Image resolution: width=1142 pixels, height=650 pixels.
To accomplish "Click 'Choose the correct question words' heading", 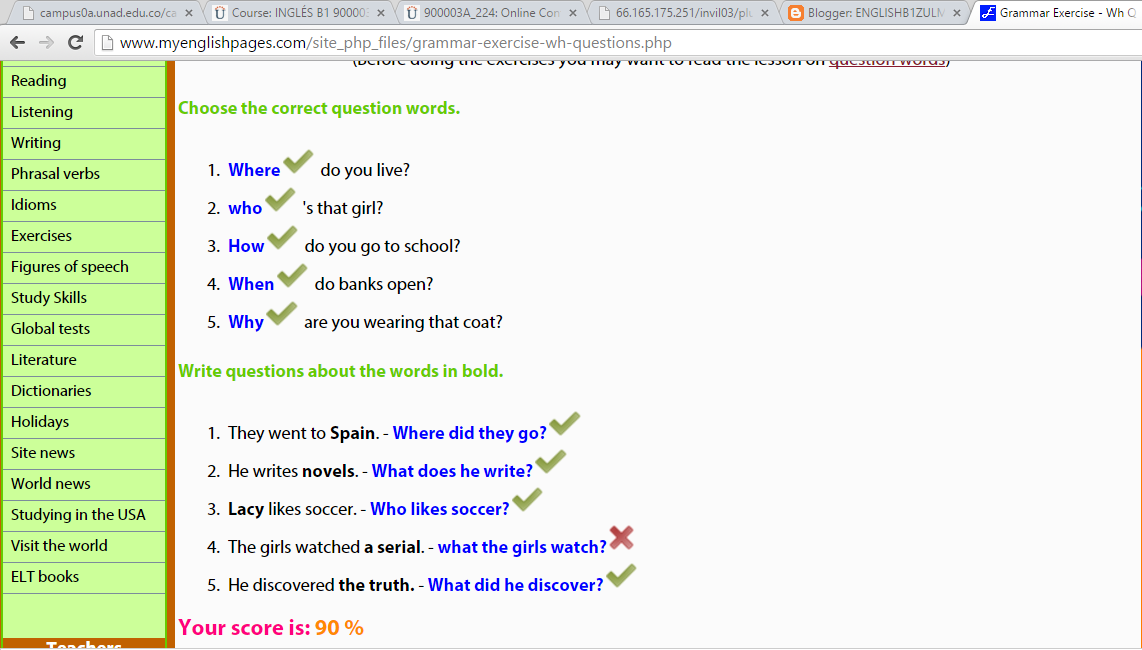I will click(x=319, y=109).
